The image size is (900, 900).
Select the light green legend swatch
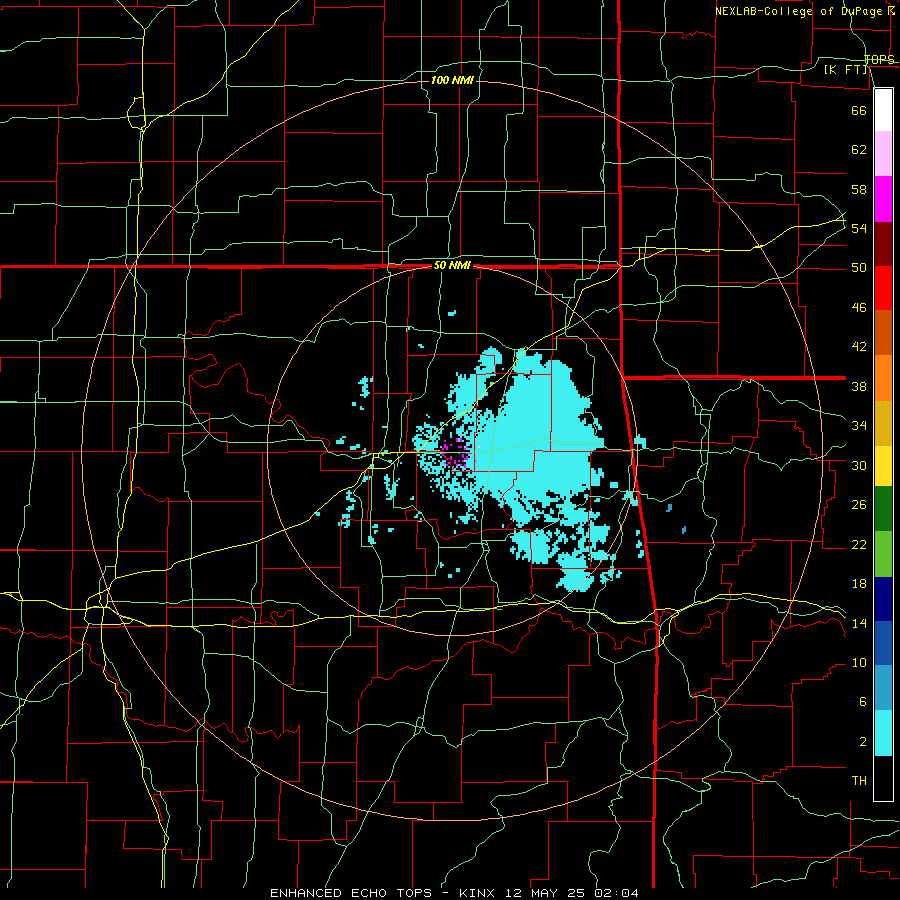coord(883,554)
